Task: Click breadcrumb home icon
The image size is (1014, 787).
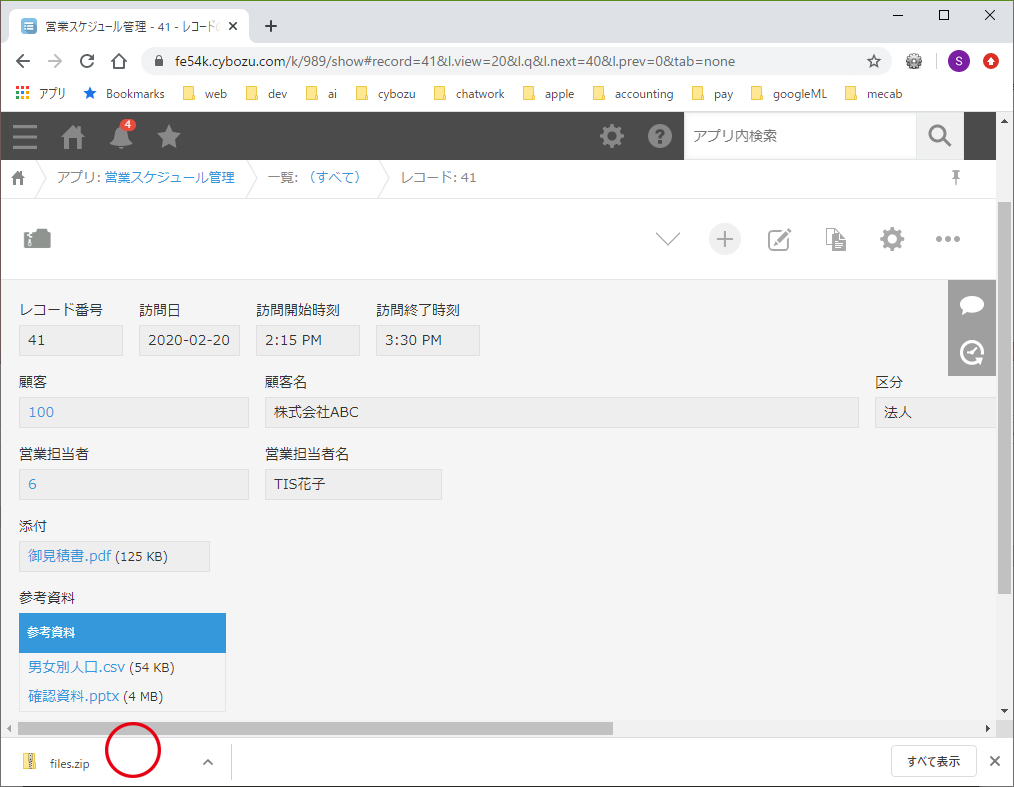Action: 18,178
